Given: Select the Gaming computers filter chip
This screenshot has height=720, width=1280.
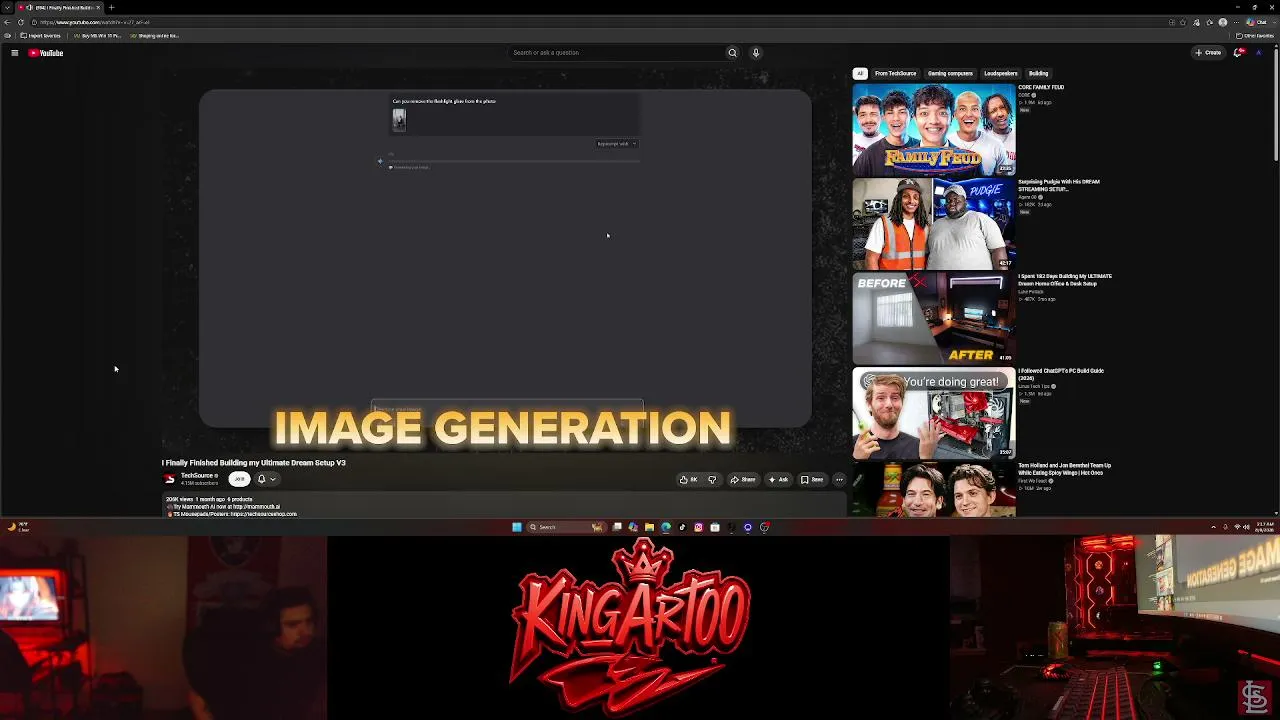Looking at the screenshot, I should coord(950,73).
